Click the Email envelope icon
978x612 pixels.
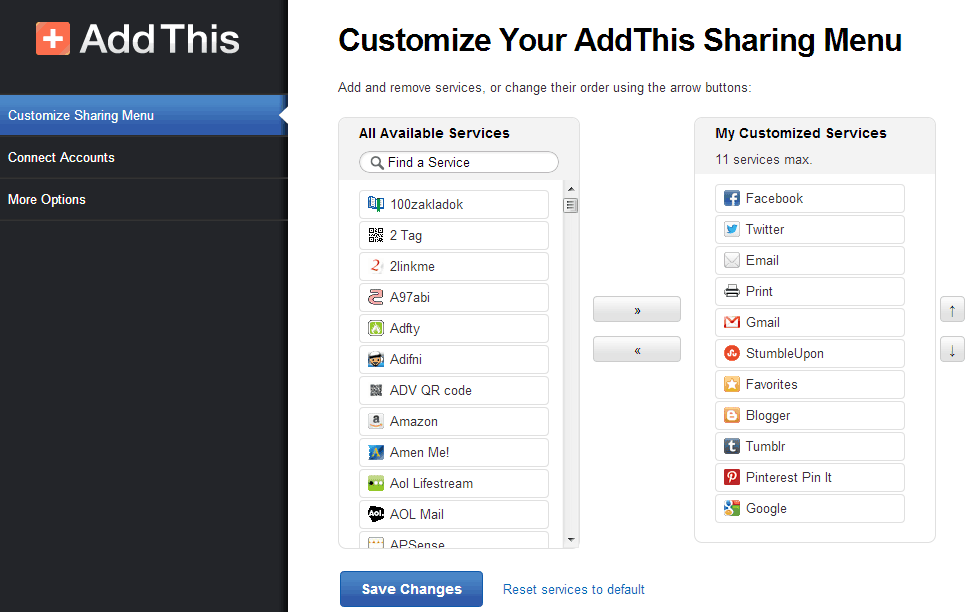[732, 260]
